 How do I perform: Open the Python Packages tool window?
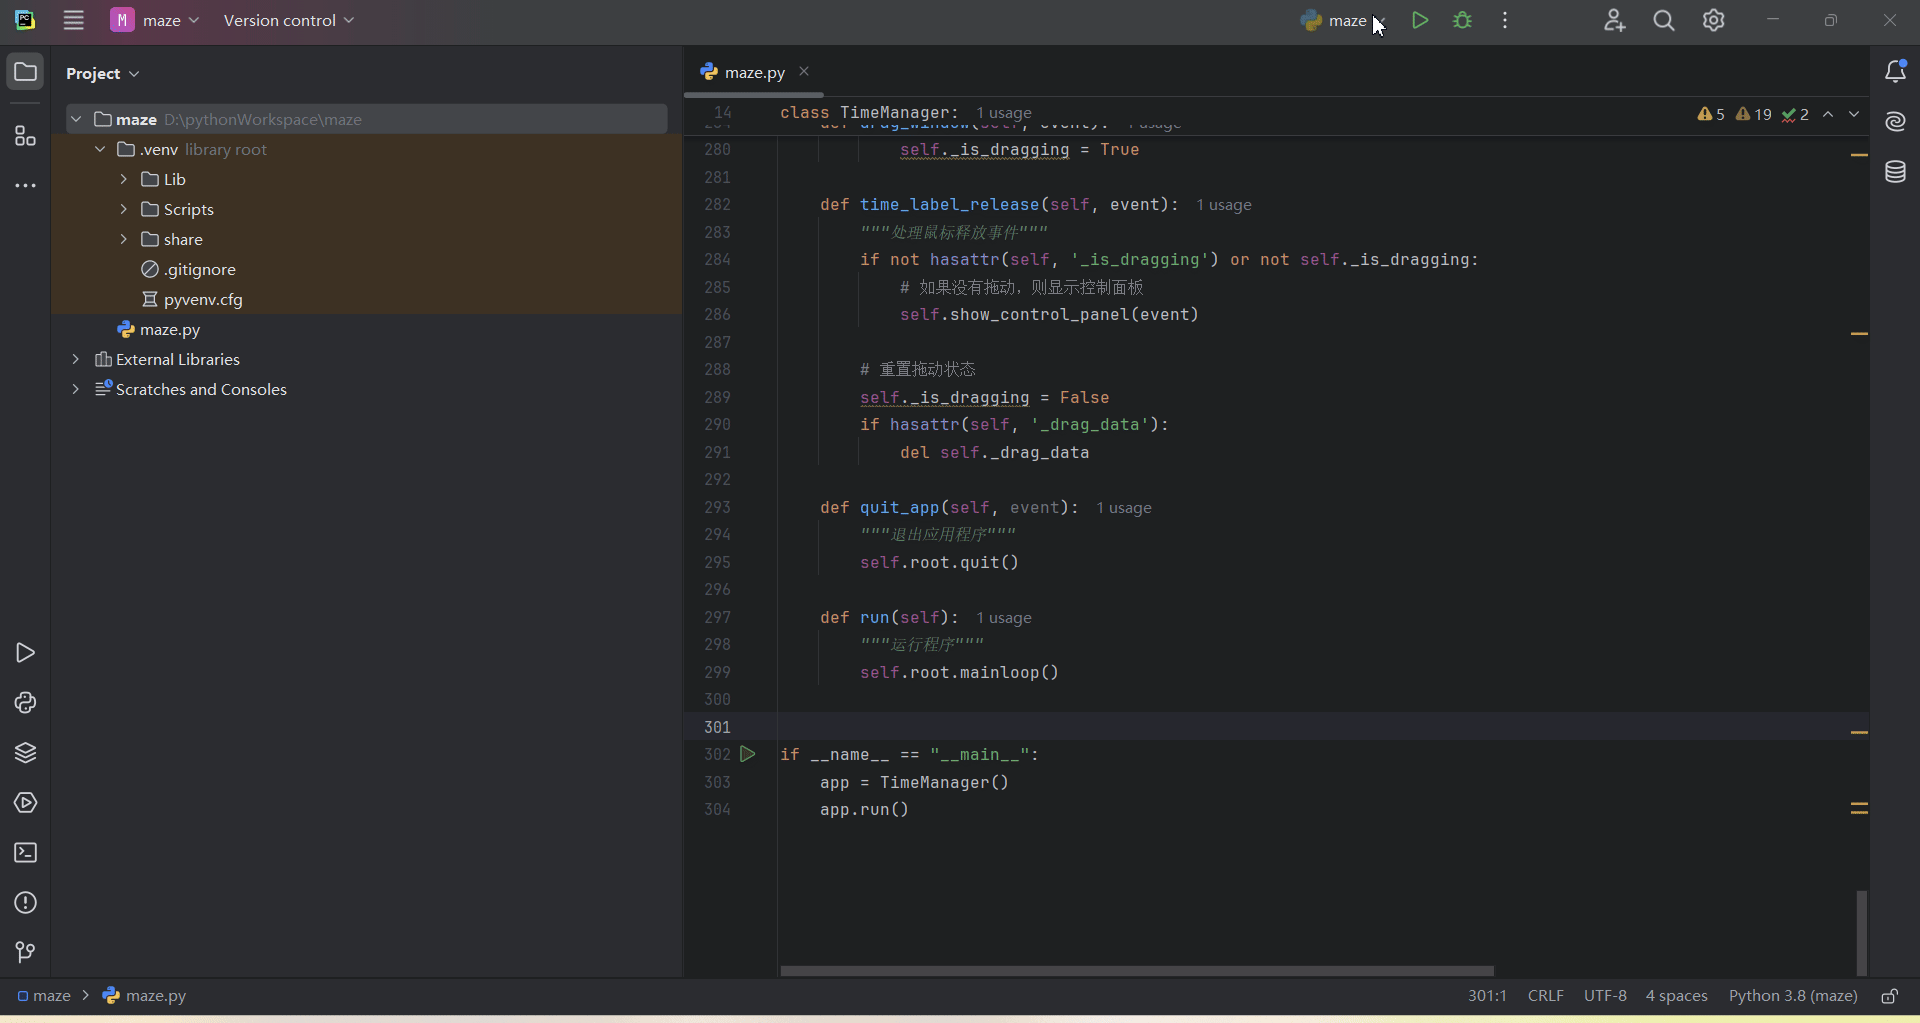(x=25, y=753)
